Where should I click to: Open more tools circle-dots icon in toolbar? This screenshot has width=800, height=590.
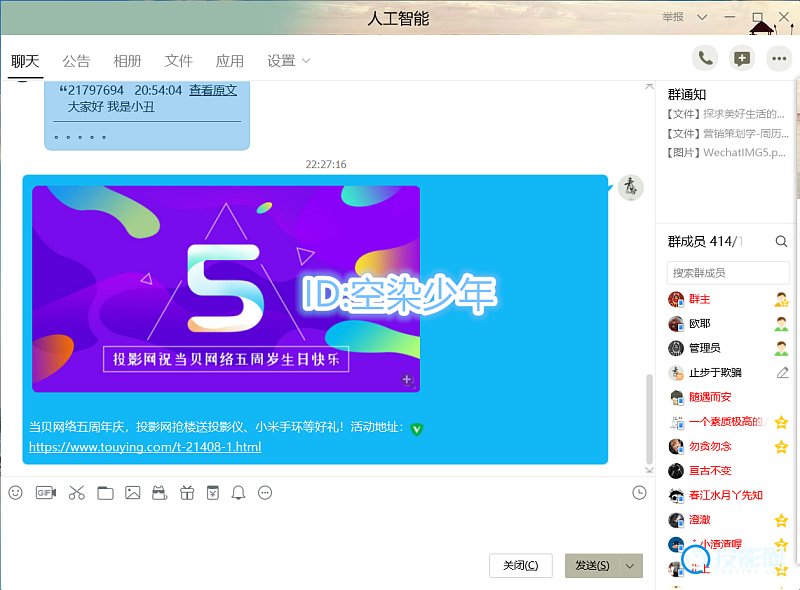click(x=265, y=493)
